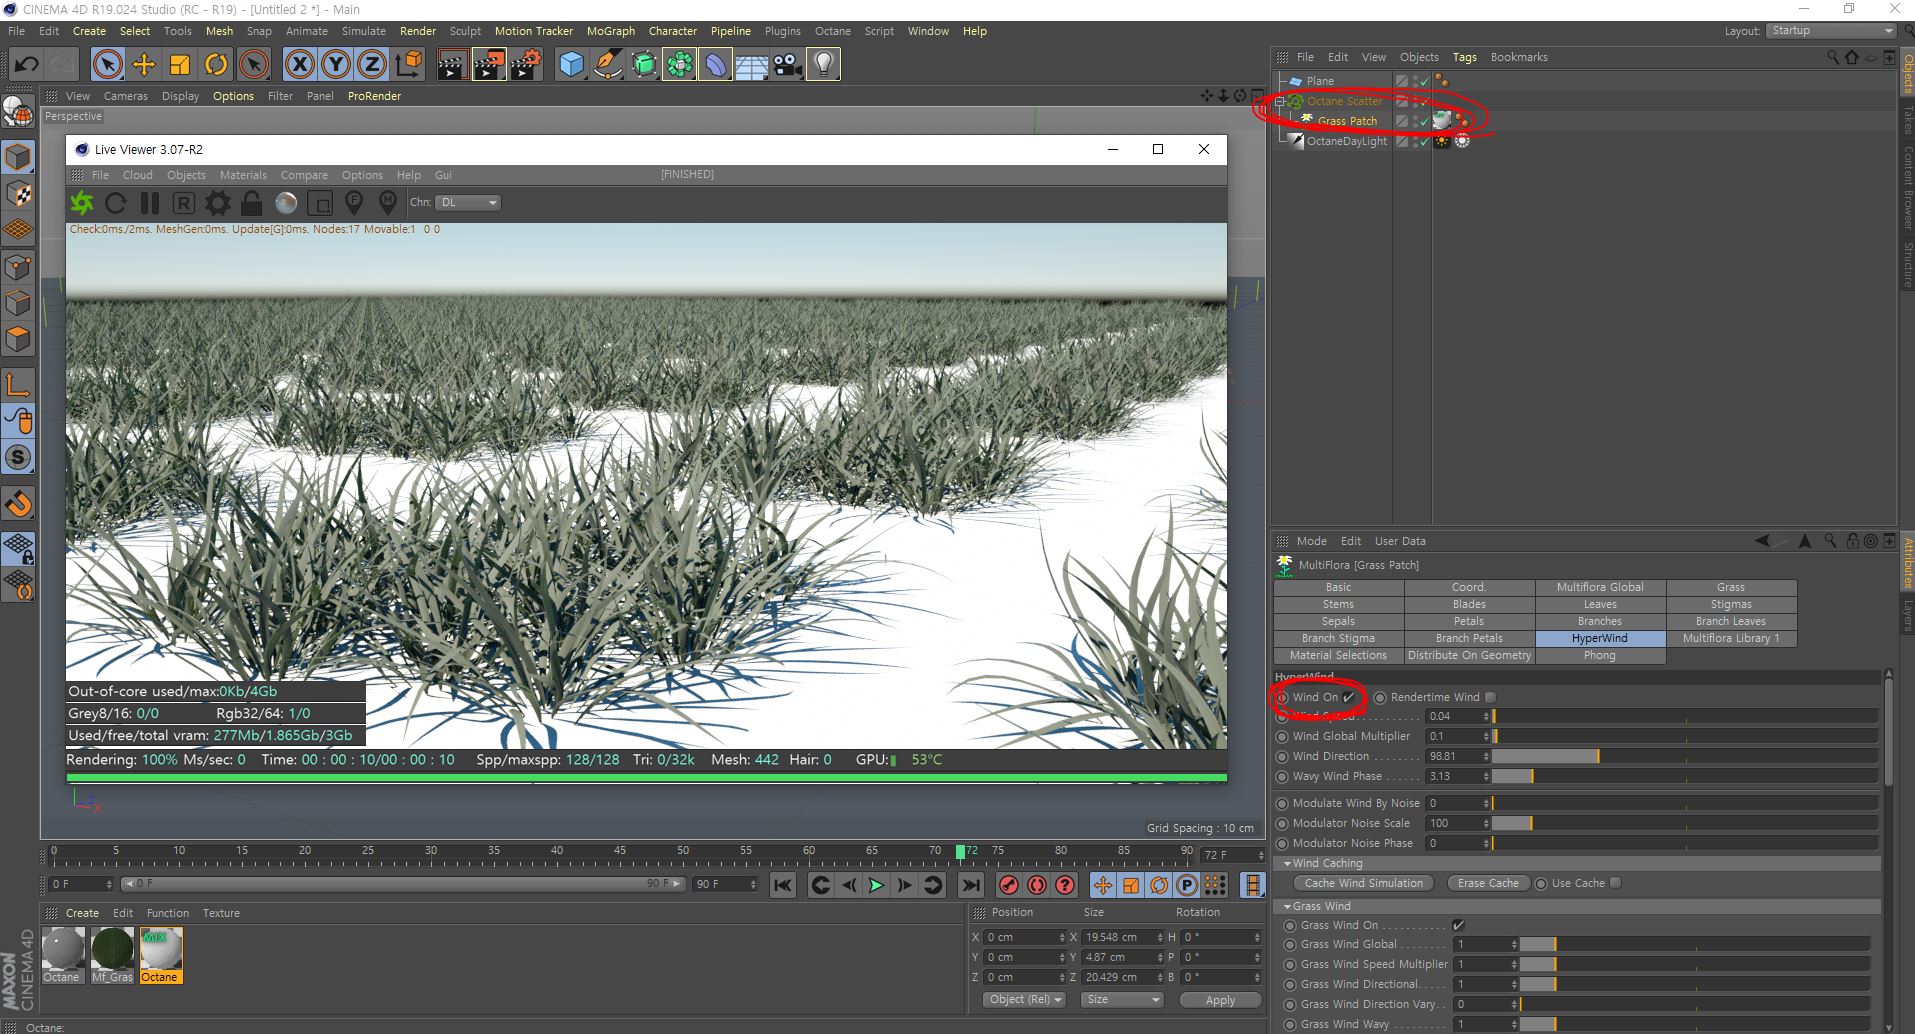Select the Live Selection tool
This screenshot has width=1915, height=1034.
point(108,65)
